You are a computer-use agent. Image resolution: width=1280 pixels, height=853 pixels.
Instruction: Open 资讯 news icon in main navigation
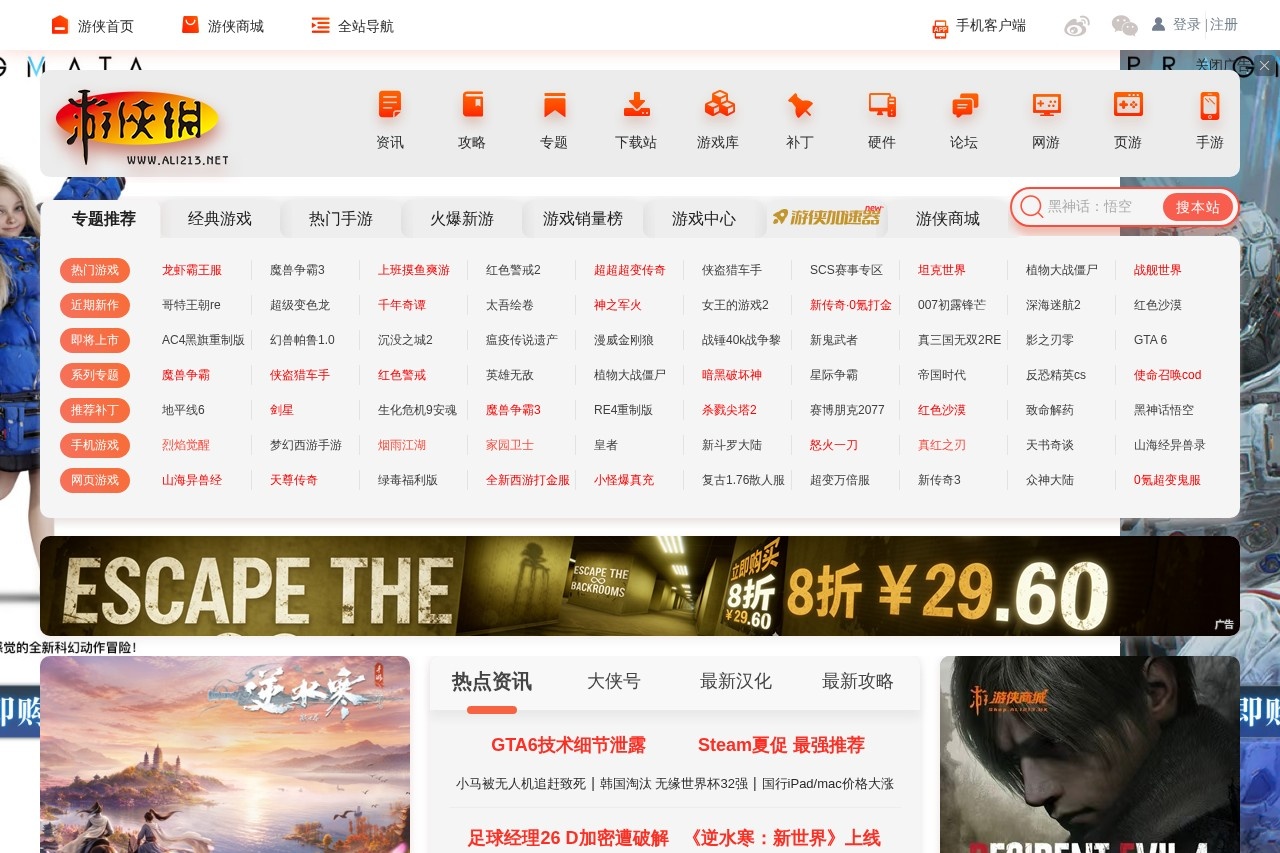coord(390,104)
